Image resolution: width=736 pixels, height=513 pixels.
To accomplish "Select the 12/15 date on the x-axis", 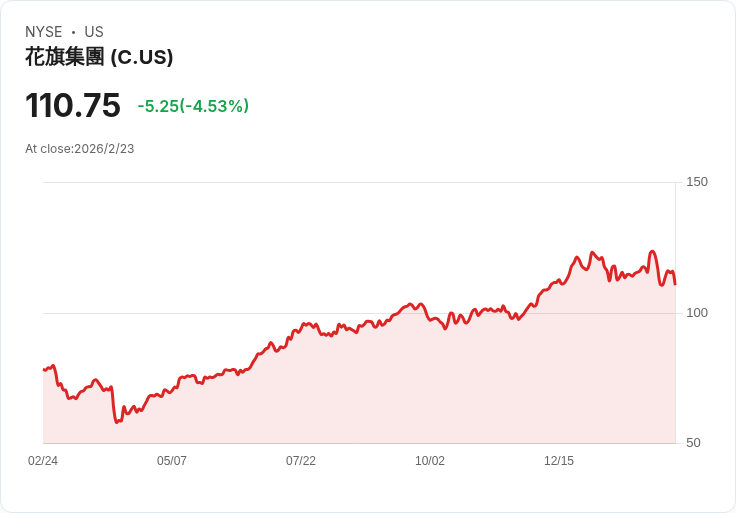I will (559, 461).
